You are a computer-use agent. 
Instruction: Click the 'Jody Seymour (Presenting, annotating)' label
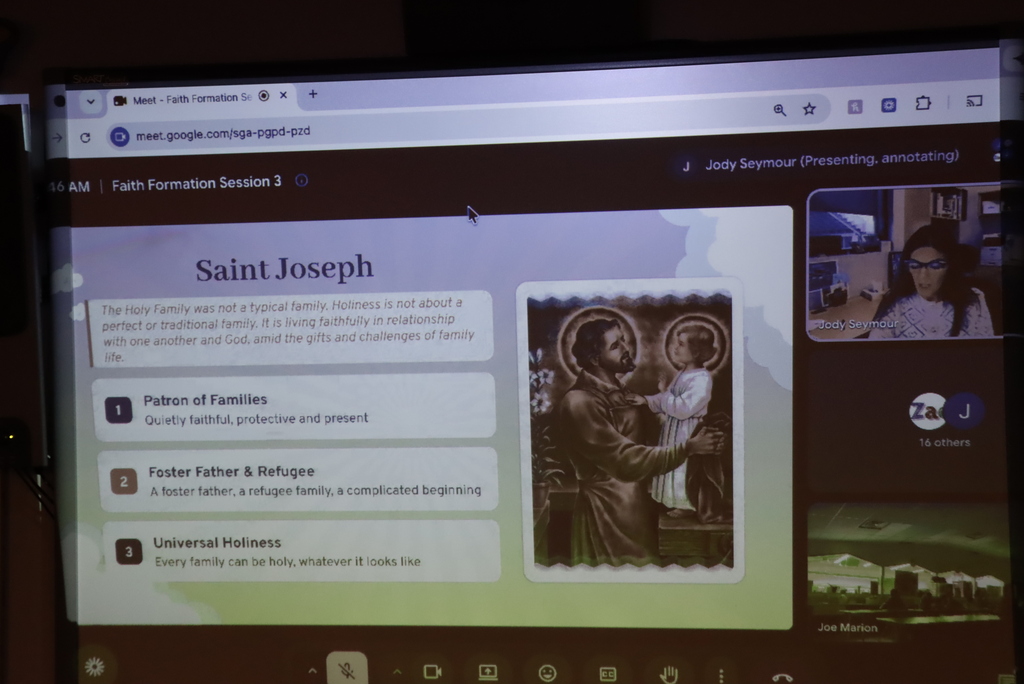pyautogui.click(x=831, y=160)
